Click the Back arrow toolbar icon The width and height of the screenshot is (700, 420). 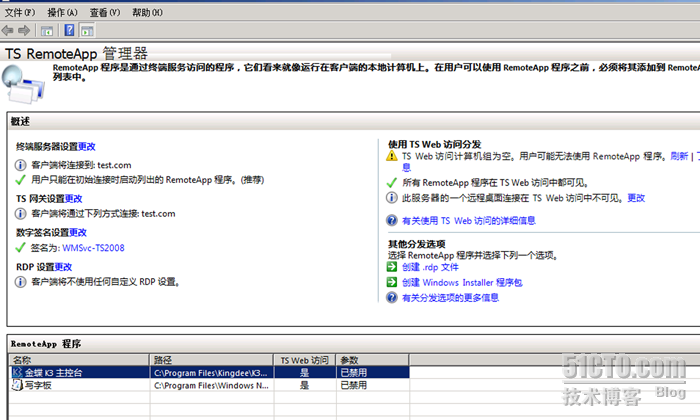pos(8,30)
